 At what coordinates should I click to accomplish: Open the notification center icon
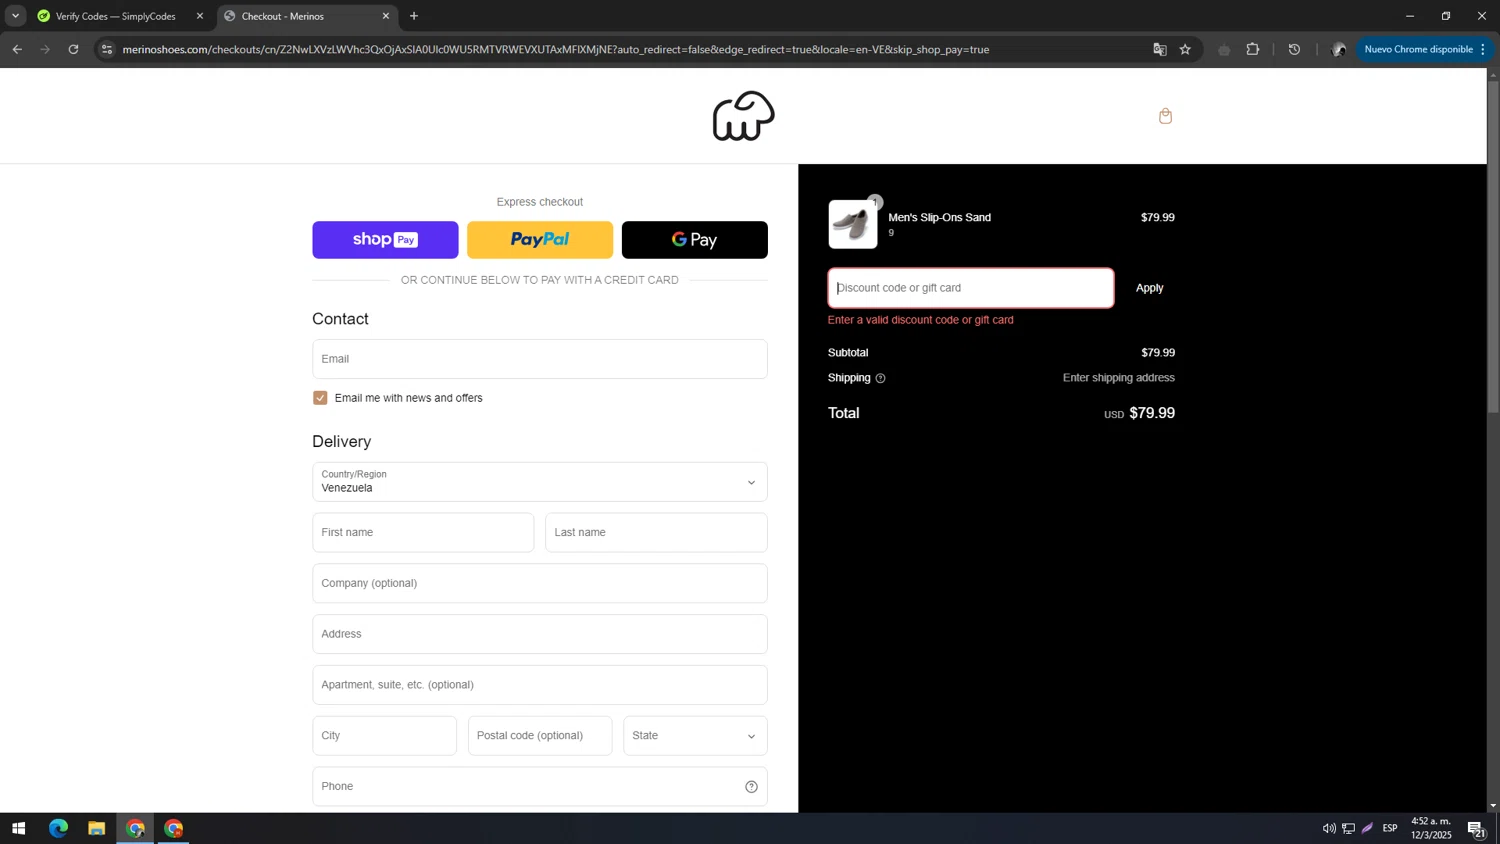(x=1475, y=828)
